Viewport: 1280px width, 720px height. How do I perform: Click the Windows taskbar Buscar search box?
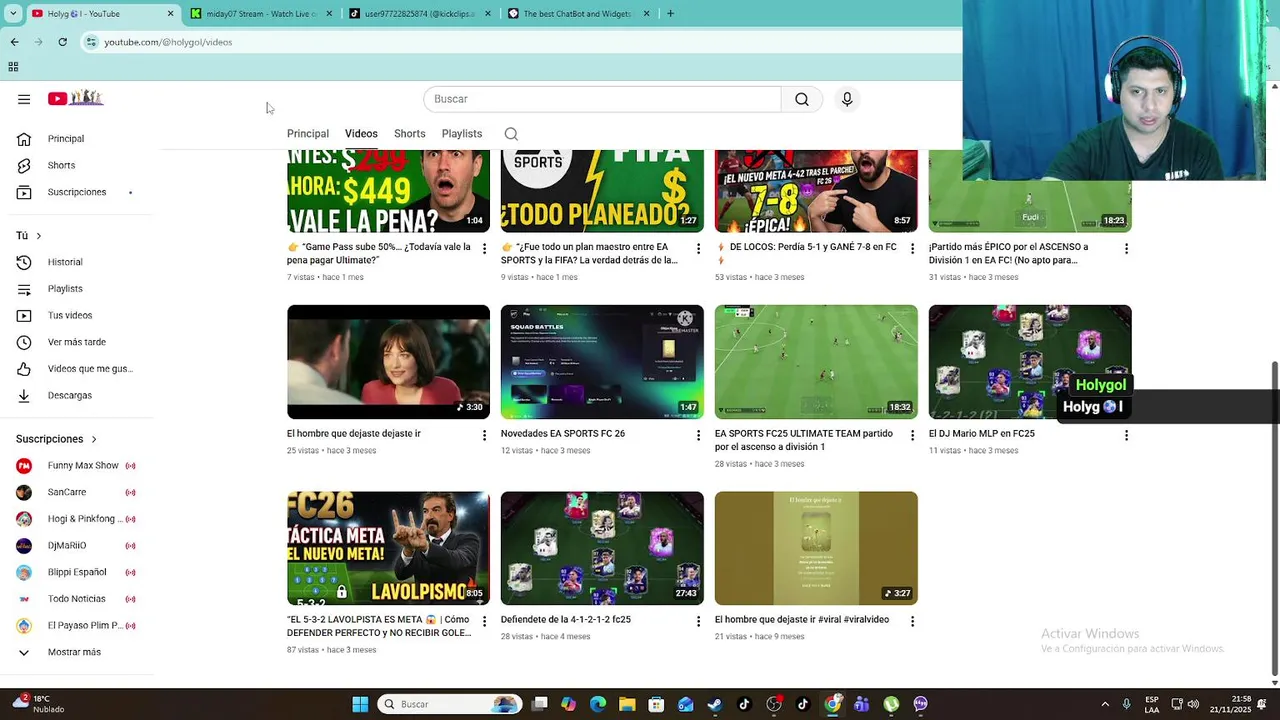pos(451,704)
